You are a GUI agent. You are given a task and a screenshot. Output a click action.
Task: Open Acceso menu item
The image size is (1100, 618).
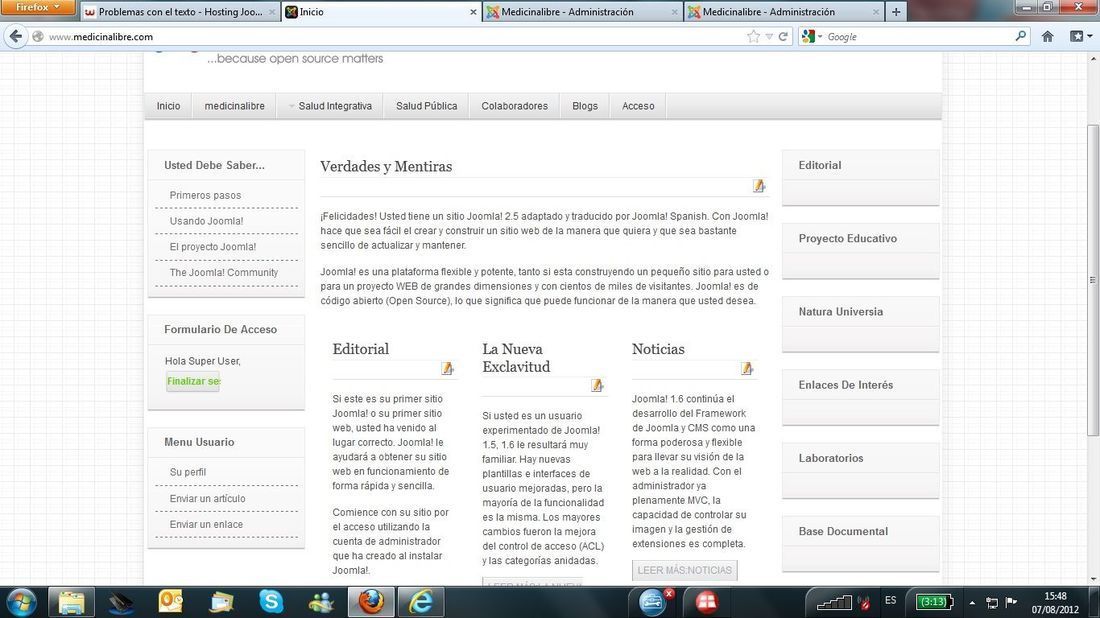pos(638,106)
